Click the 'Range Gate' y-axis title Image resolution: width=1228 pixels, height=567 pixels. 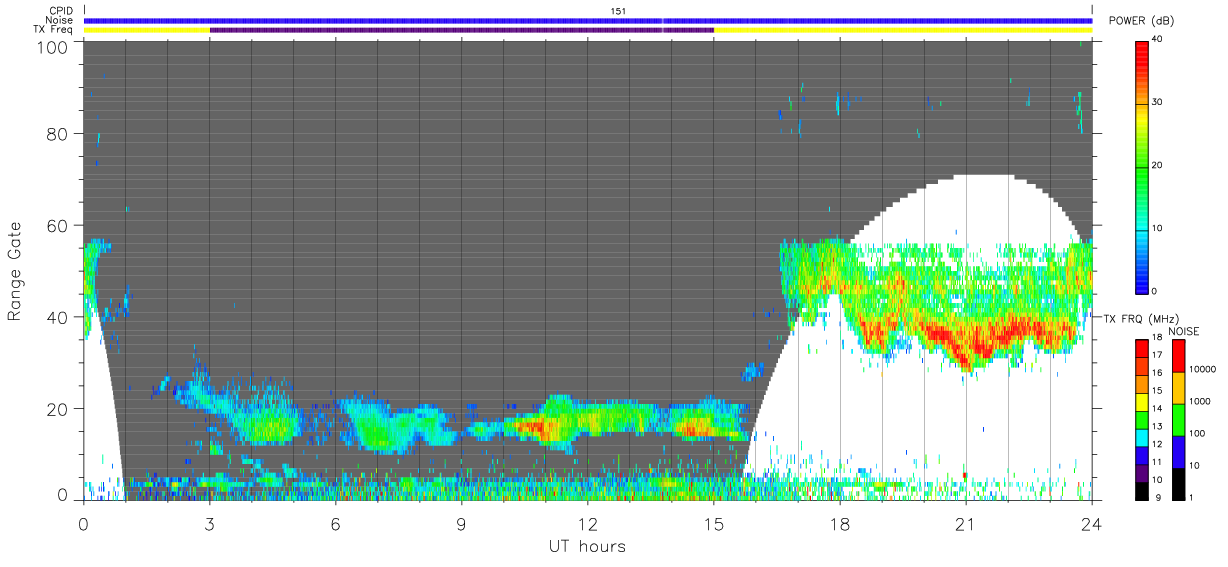point(15,272)
